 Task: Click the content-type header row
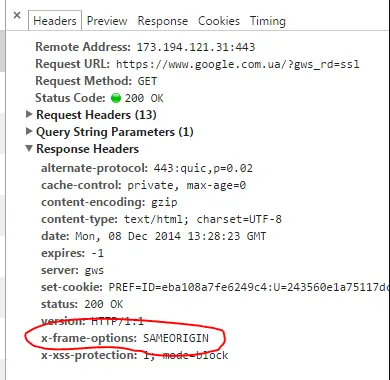point(161,219)
